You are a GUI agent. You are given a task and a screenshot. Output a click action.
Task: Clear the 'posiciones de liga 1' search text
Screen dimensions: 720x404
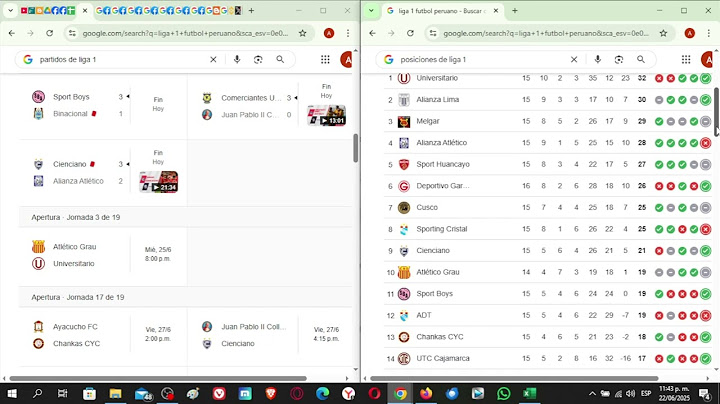(574, 59)
